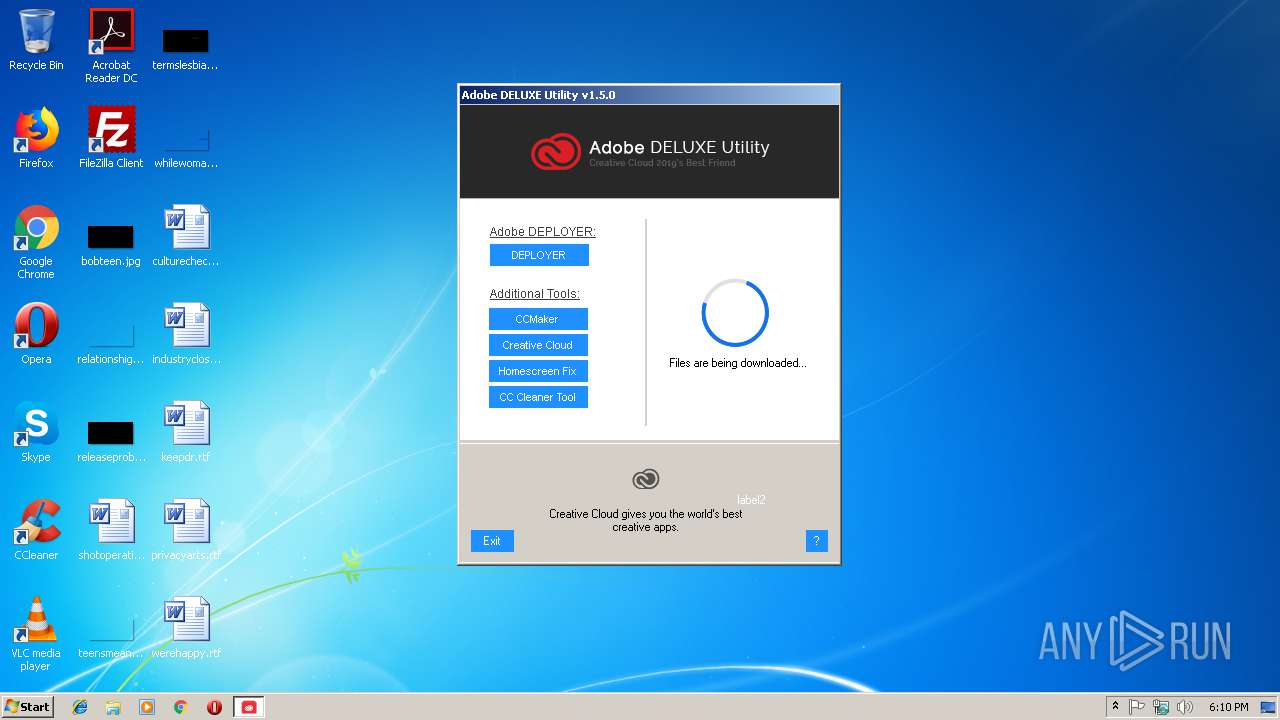Screen dimensions: 1280x720
Task: Open Internet Explorer from the taskbar
Action: [x=80, y=707]
